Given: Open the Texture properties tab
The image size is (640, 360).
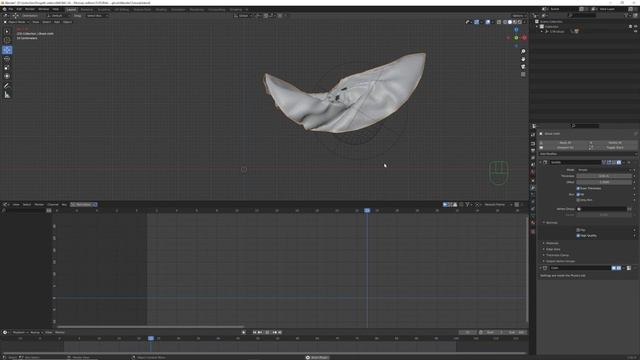Looking at the screenshot, I should (x=533, y=231).
